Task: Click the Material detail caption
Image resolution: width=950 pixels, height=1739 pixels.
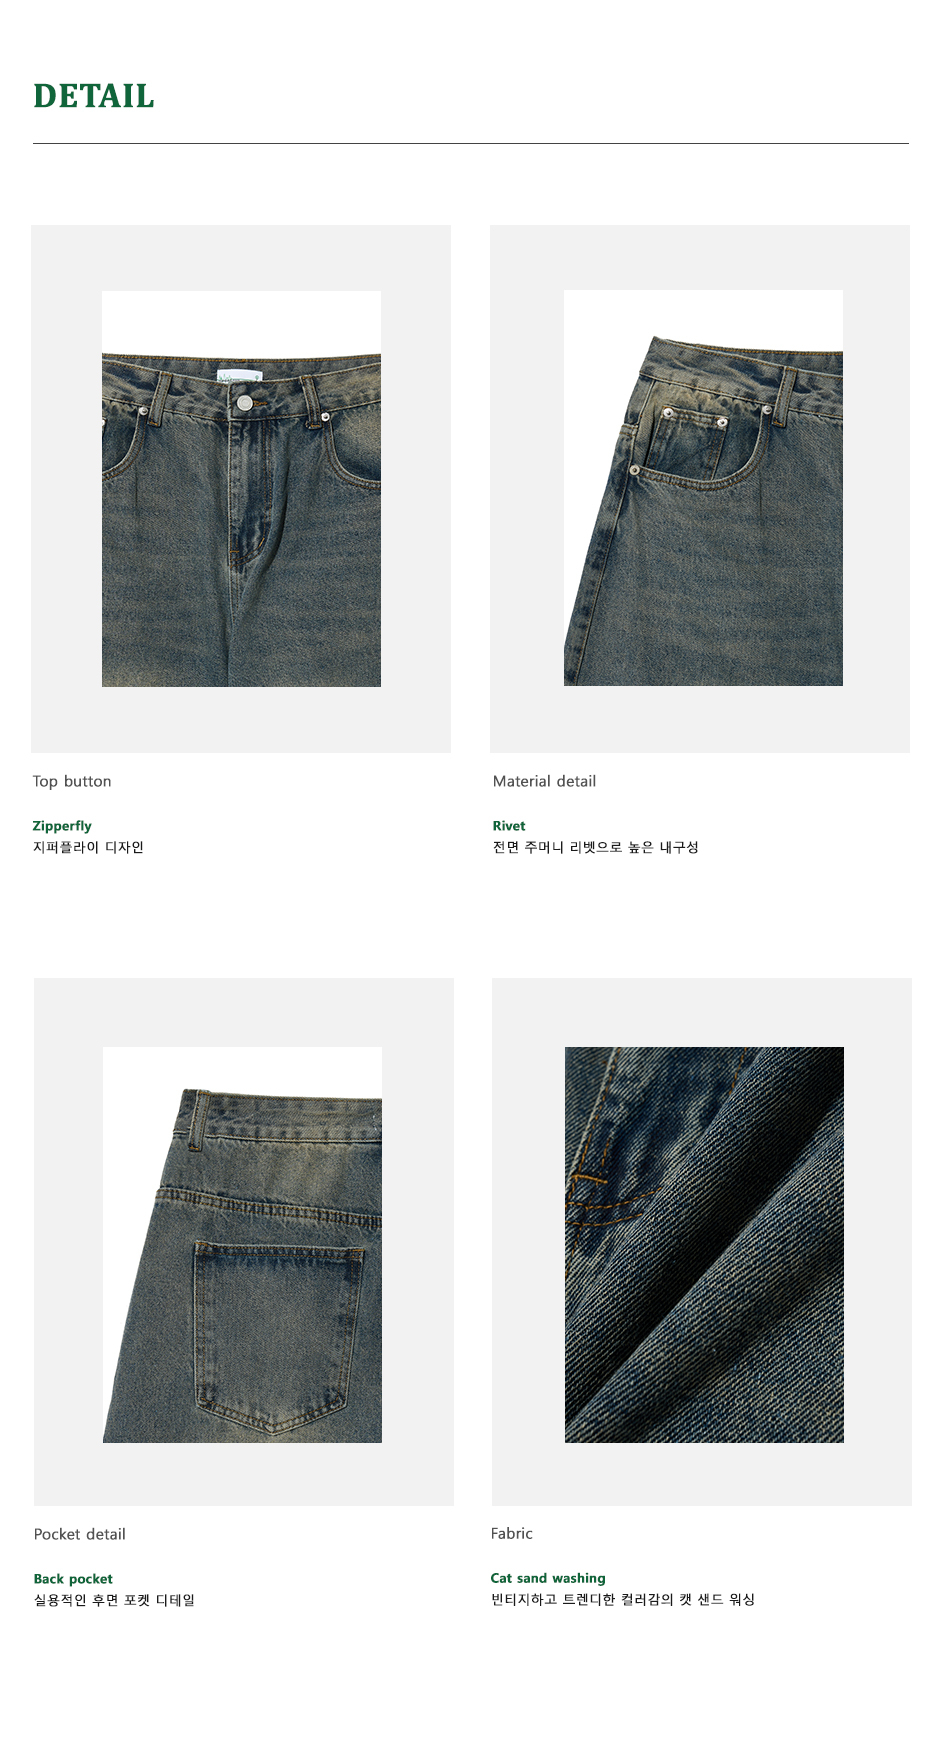Action: click(544, 781)
